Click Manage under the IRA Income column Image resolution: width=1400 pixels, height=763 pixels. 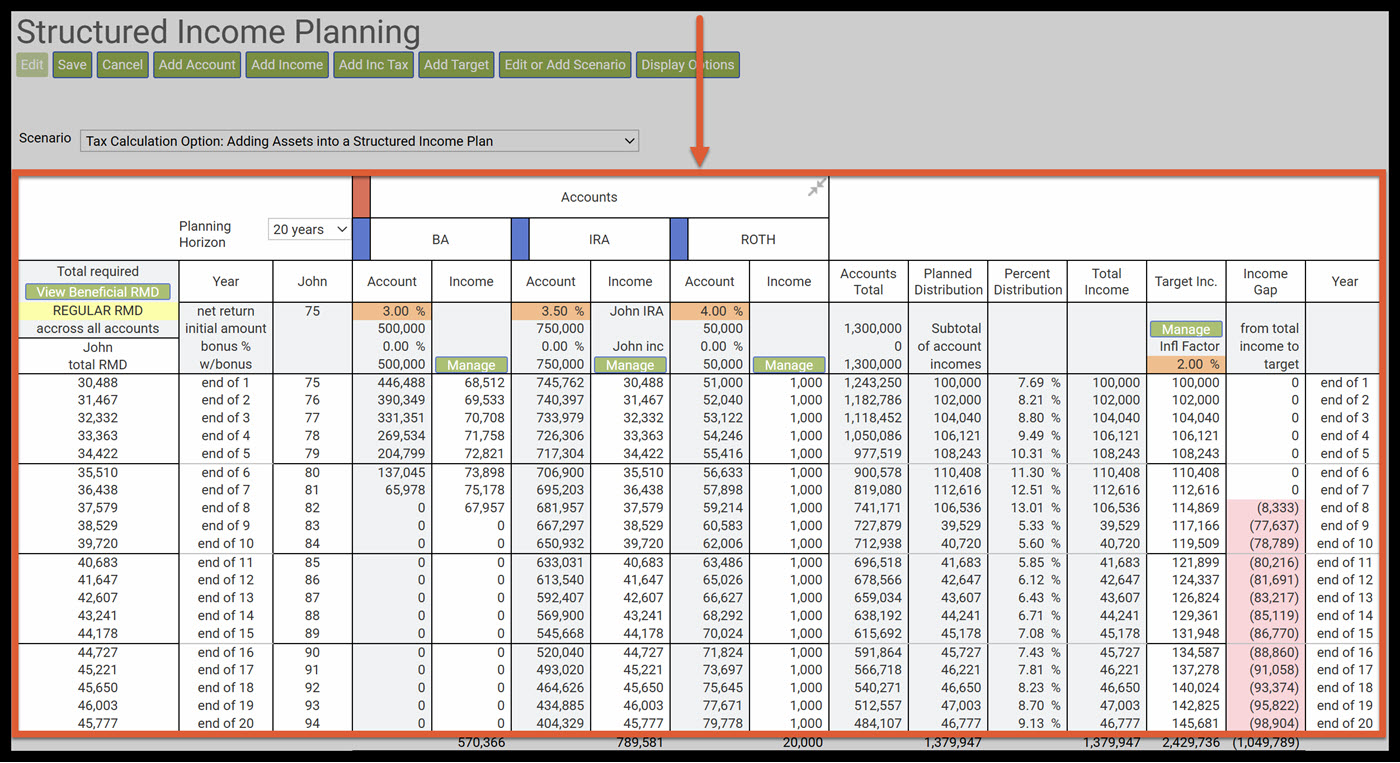click(630, 365)
